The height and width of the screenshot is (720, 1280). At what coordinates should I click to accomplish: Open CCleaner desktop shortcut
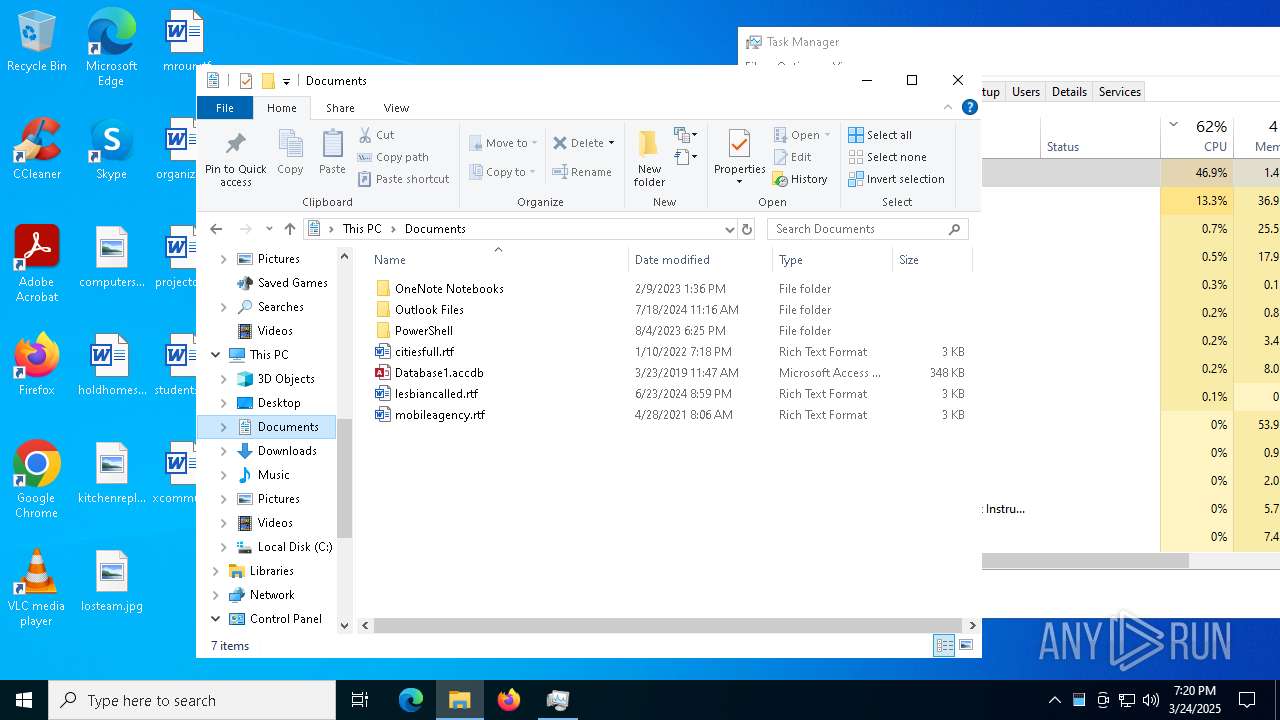[37, 149]
